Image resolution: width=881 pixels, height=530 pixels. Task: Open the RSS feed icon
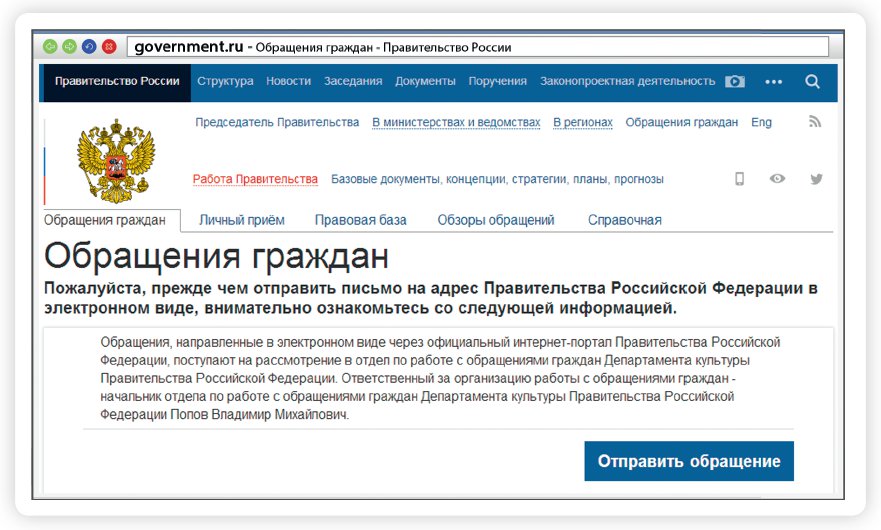pyautogui.click(x=815, y=121)
